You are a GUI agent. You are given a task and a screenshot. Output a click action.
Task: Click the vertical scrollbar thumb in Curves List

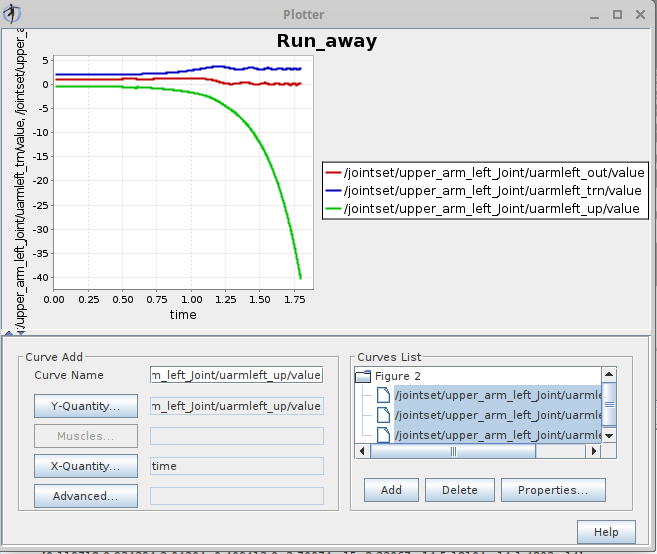[x=609, y=404]
